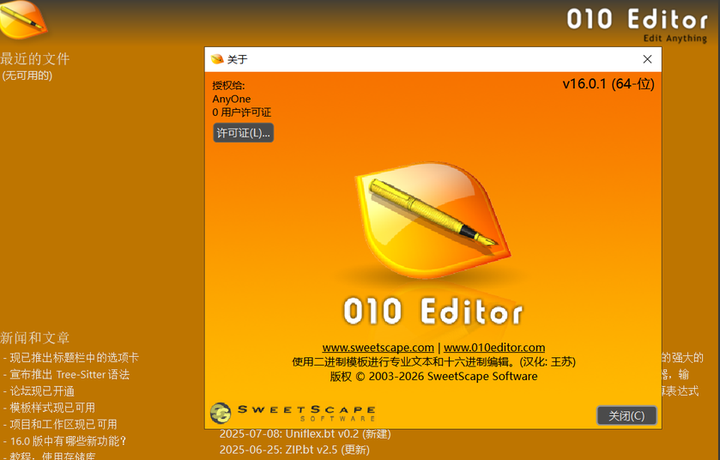Viewport: 720px width, 460px height.
Task: Select the 2025-06-25: ZIP.bt v2.5 entry
Action: tap(294, 449)
